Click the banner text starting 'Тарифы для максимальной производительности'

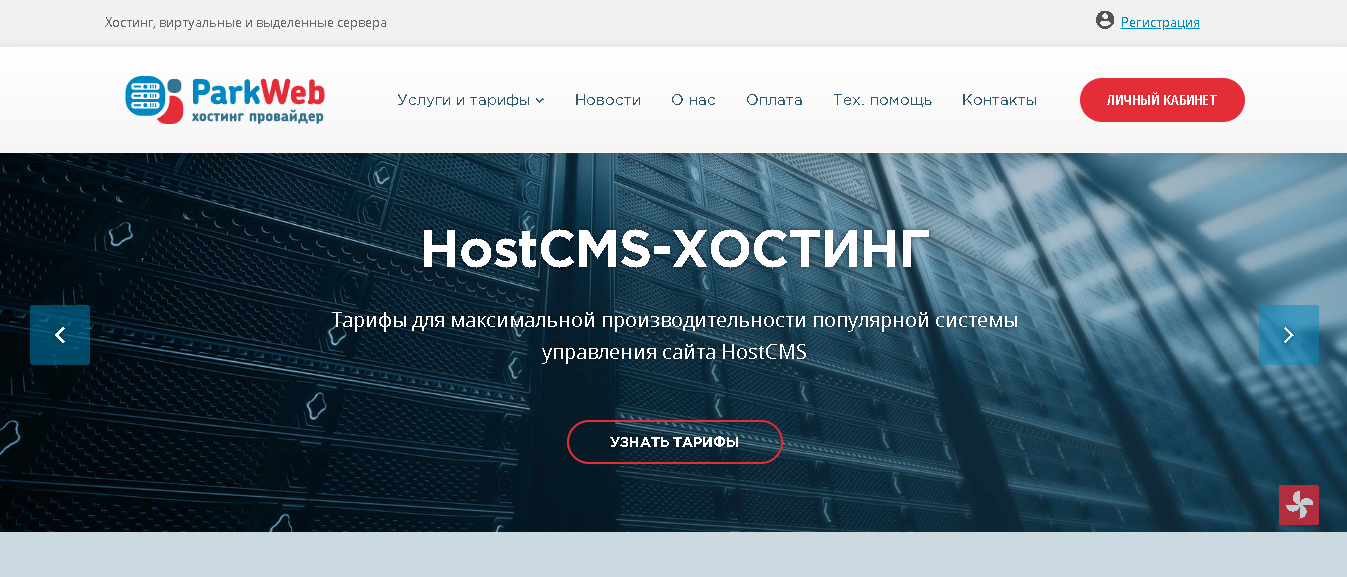675,336
